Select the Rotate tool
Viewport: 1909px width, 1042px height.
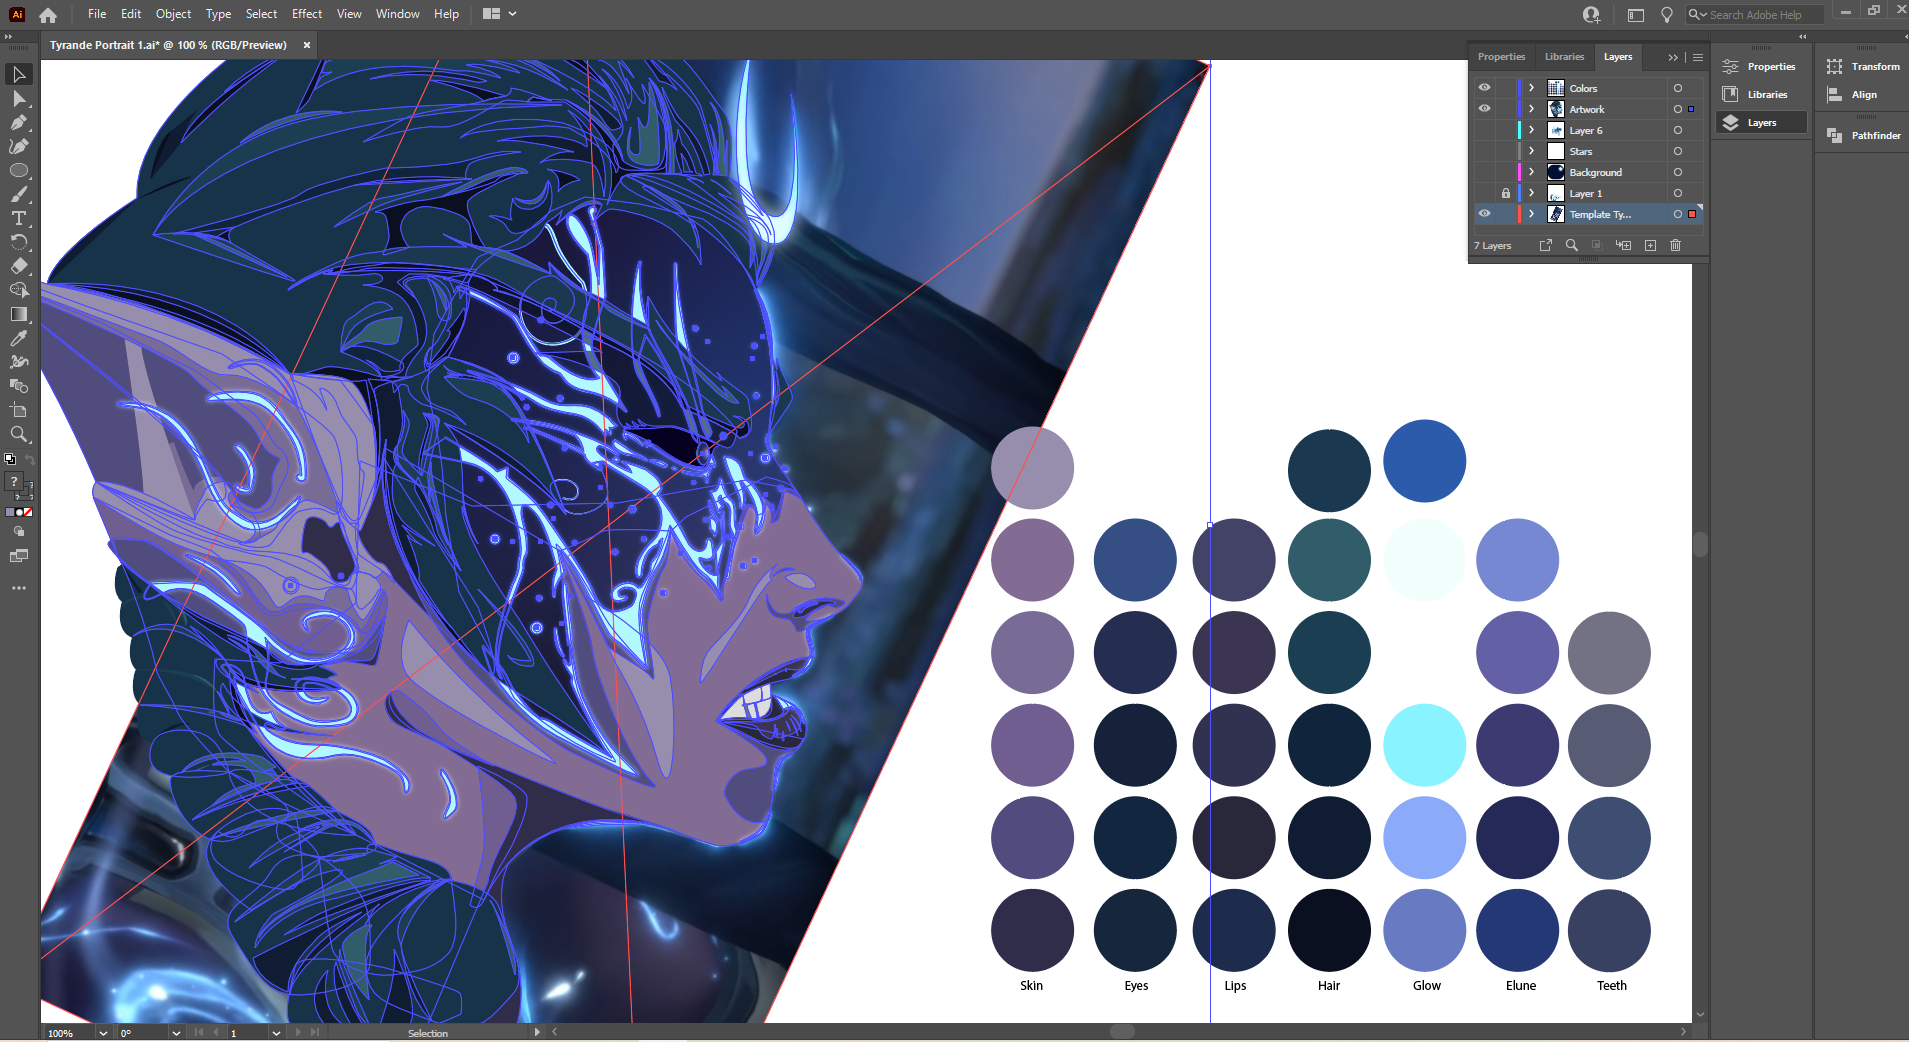pyautogui.click(x=19, y=242)
